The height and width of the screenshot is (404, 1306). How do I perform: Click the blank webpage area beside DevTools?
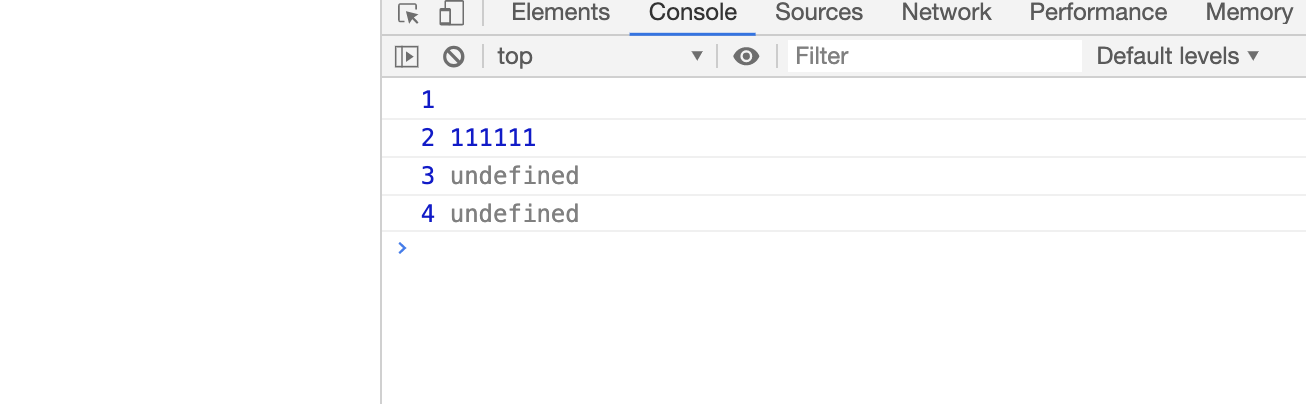[190, 202]
